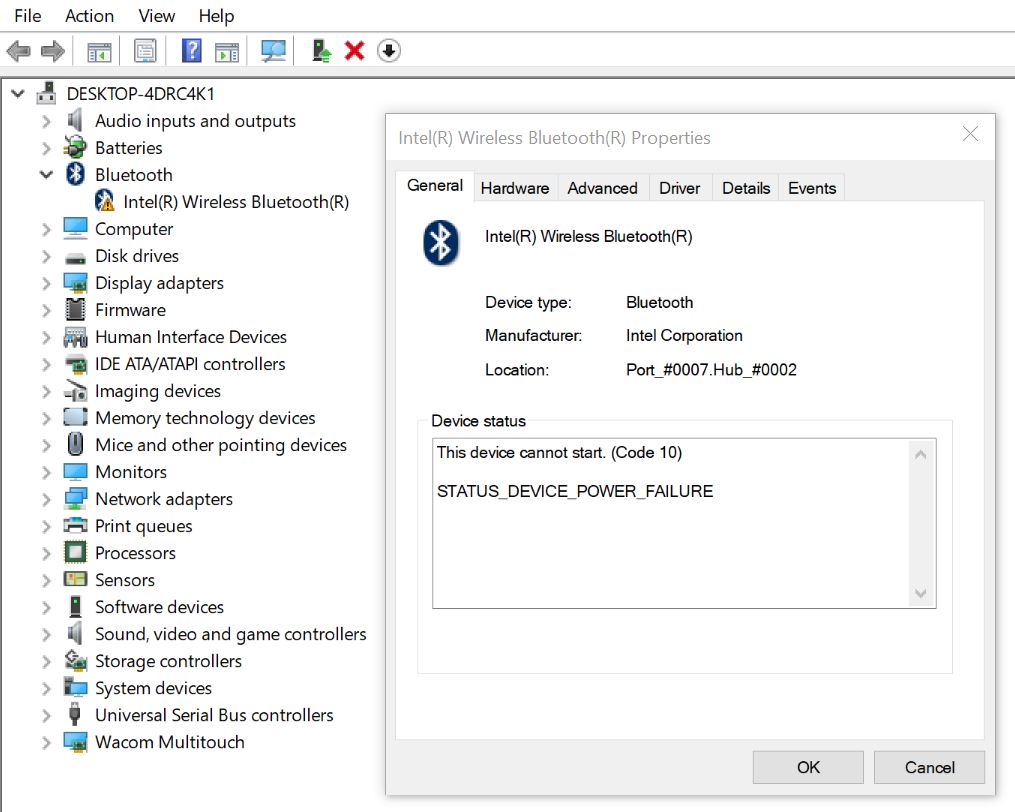Expand the Wacom Multitouch category

(x=46, y=742)
